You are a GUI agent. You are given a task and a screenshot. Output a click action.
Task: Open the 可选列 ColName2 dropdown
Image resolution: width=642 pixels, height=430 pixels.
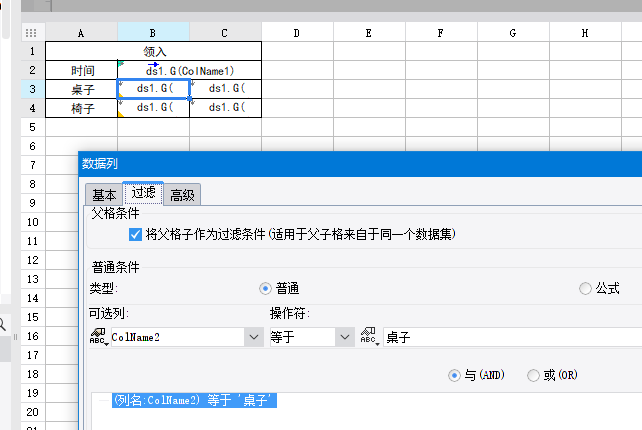[x=254, y=337]
